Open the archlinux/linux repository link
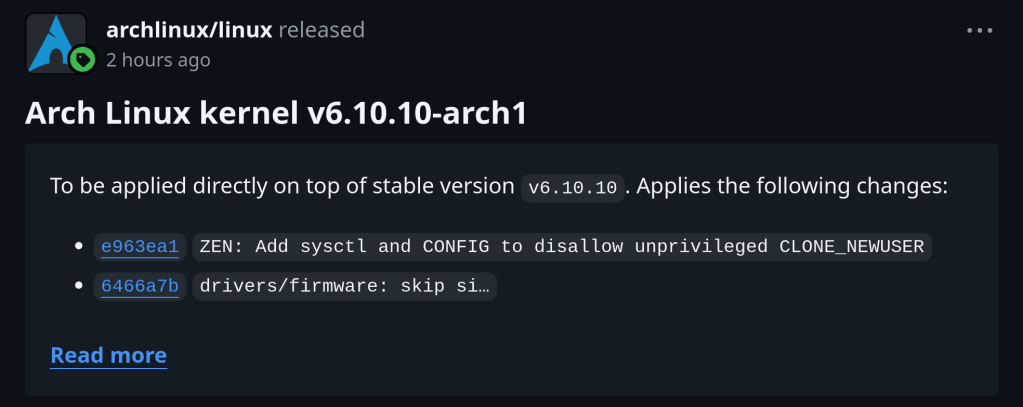The image size is (1023, 407). pyautogui.click(x=189, y=30)
